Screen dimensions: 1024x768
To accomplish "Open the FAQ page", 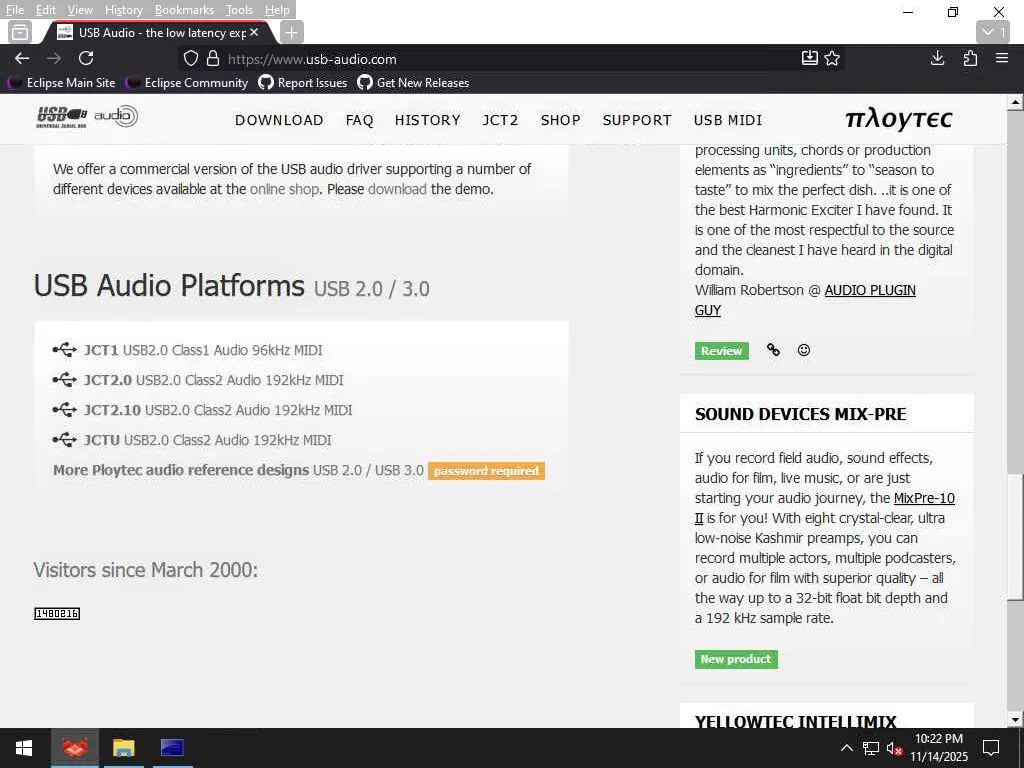I will [x=360, y=120].
